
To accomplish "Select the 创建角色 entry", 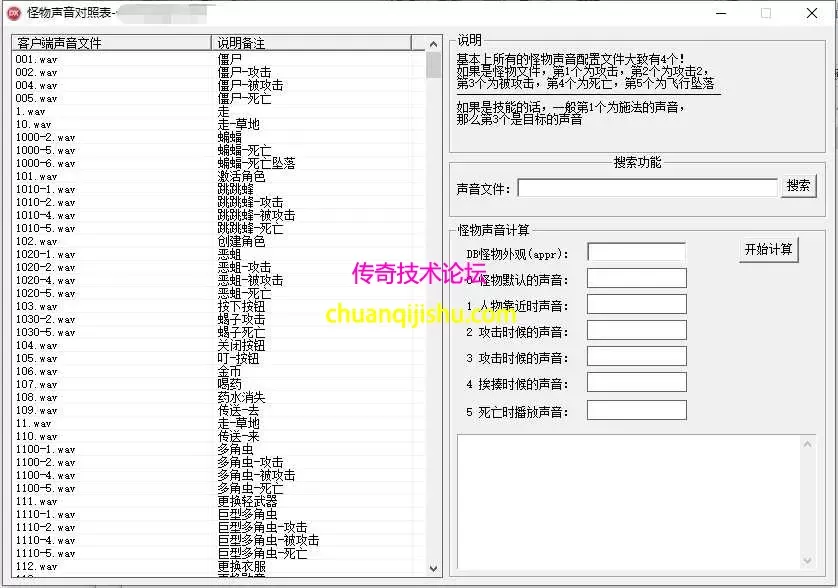I will click(239, 240).
